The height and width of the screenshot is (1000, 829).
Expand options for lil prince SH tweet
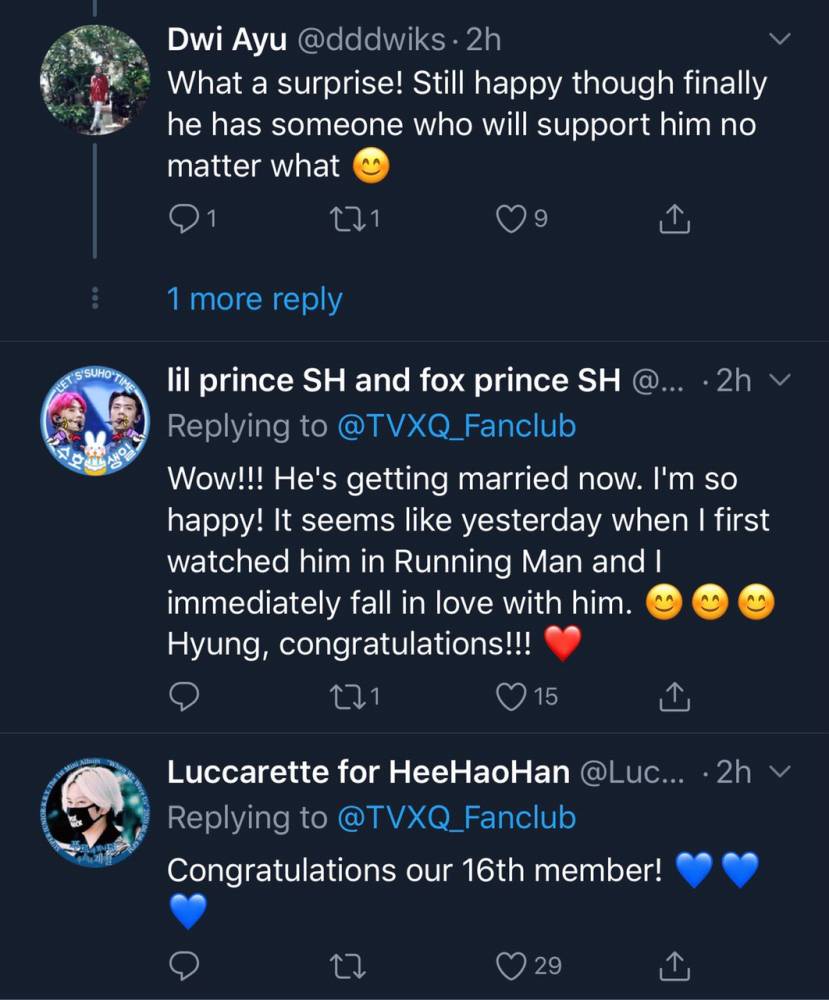pyautogui.click(x=782, y=381)
